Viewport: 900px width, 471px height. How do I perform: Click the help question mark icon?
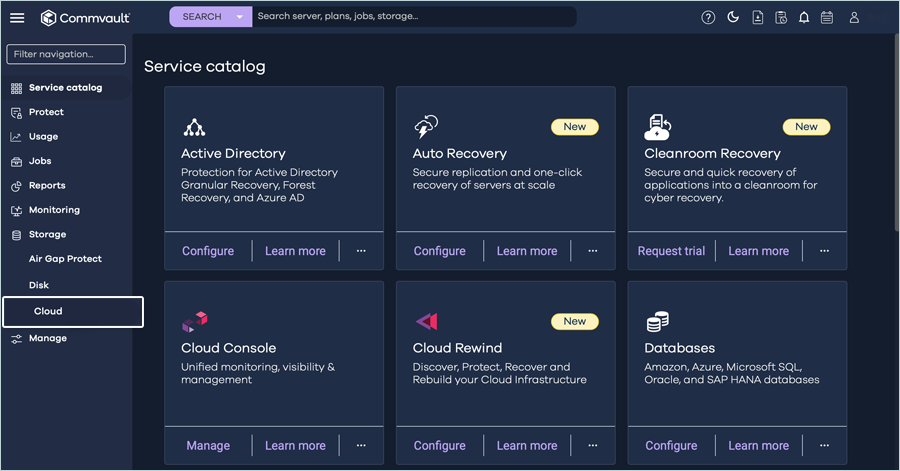708,17
